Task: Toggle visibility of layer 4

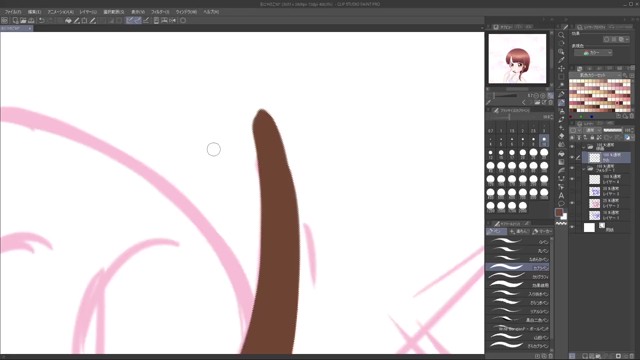Action: tap(572, 179)
